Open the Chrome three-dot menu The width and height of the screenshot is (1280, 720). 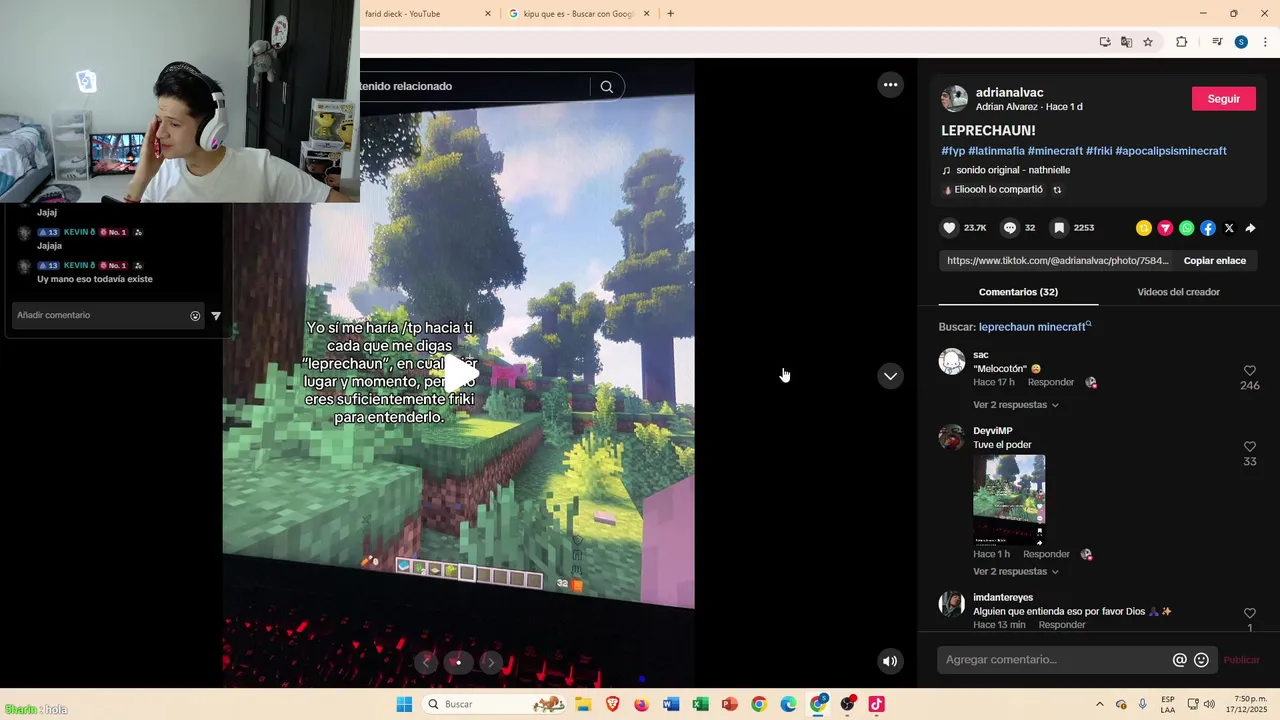pyautogui.click(x=1265, y=42)
